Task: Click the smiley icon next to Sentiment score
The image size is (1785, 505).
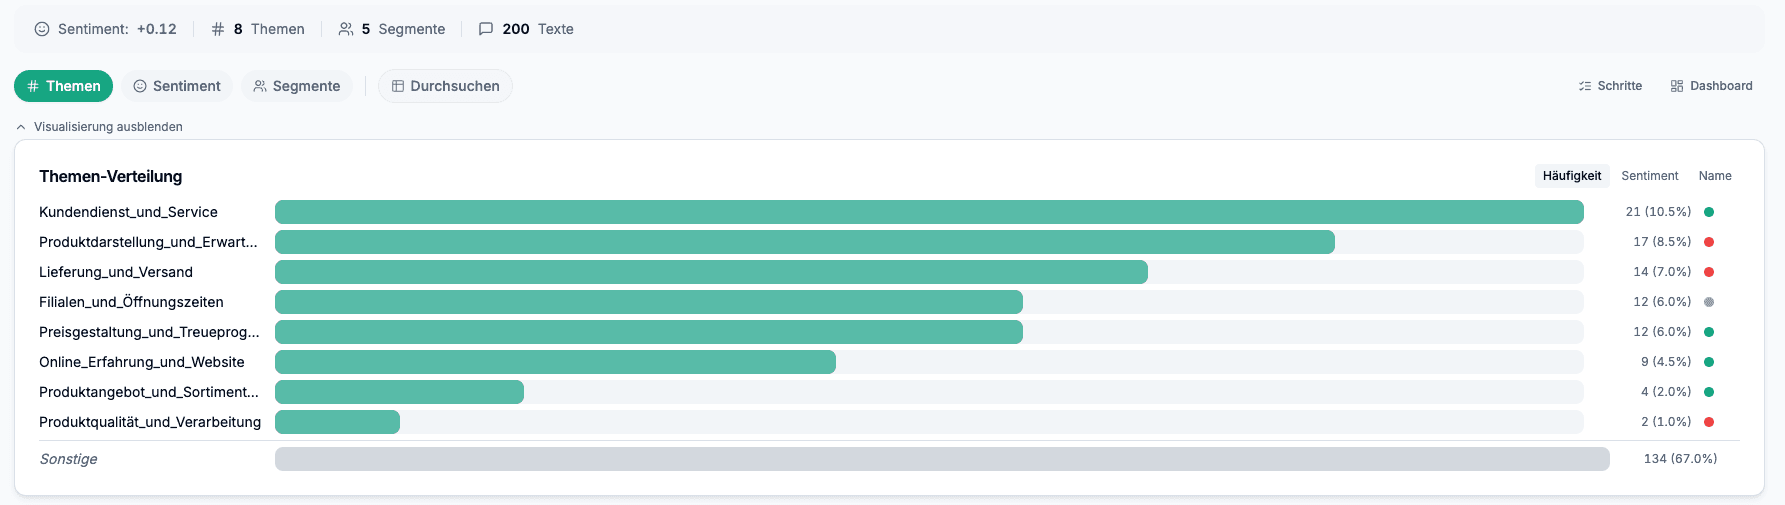Action: (x=42, y=29)
